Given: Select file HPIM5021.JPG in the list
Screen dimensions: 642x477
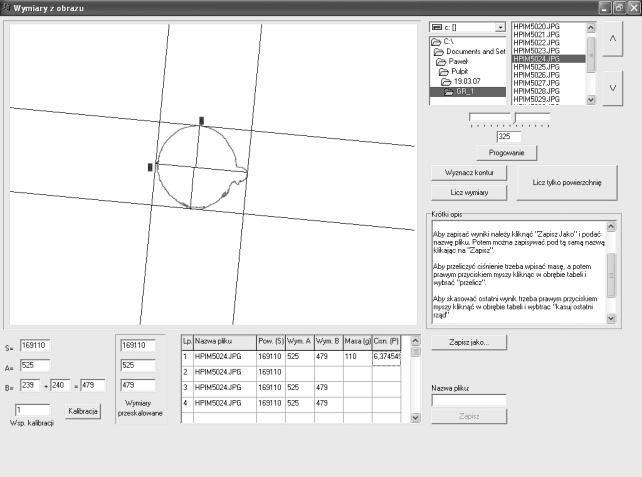Looking at the screenshot, I should 537,35.
